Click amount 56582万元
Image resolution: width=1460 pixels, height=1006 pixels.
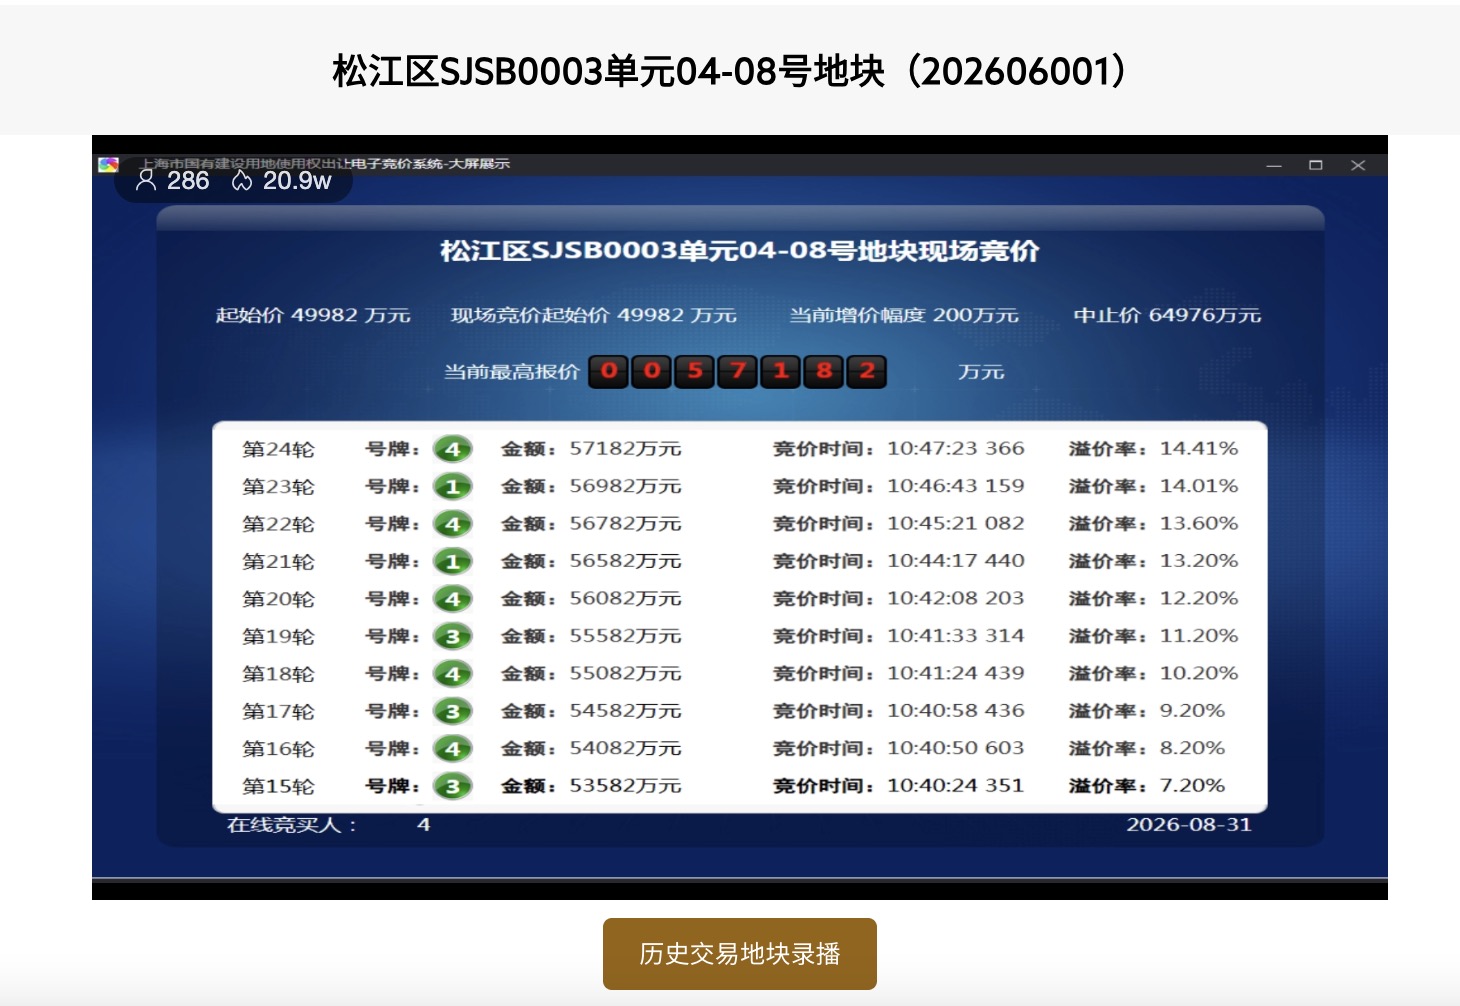pyautogui.click(x=625, y=561)
